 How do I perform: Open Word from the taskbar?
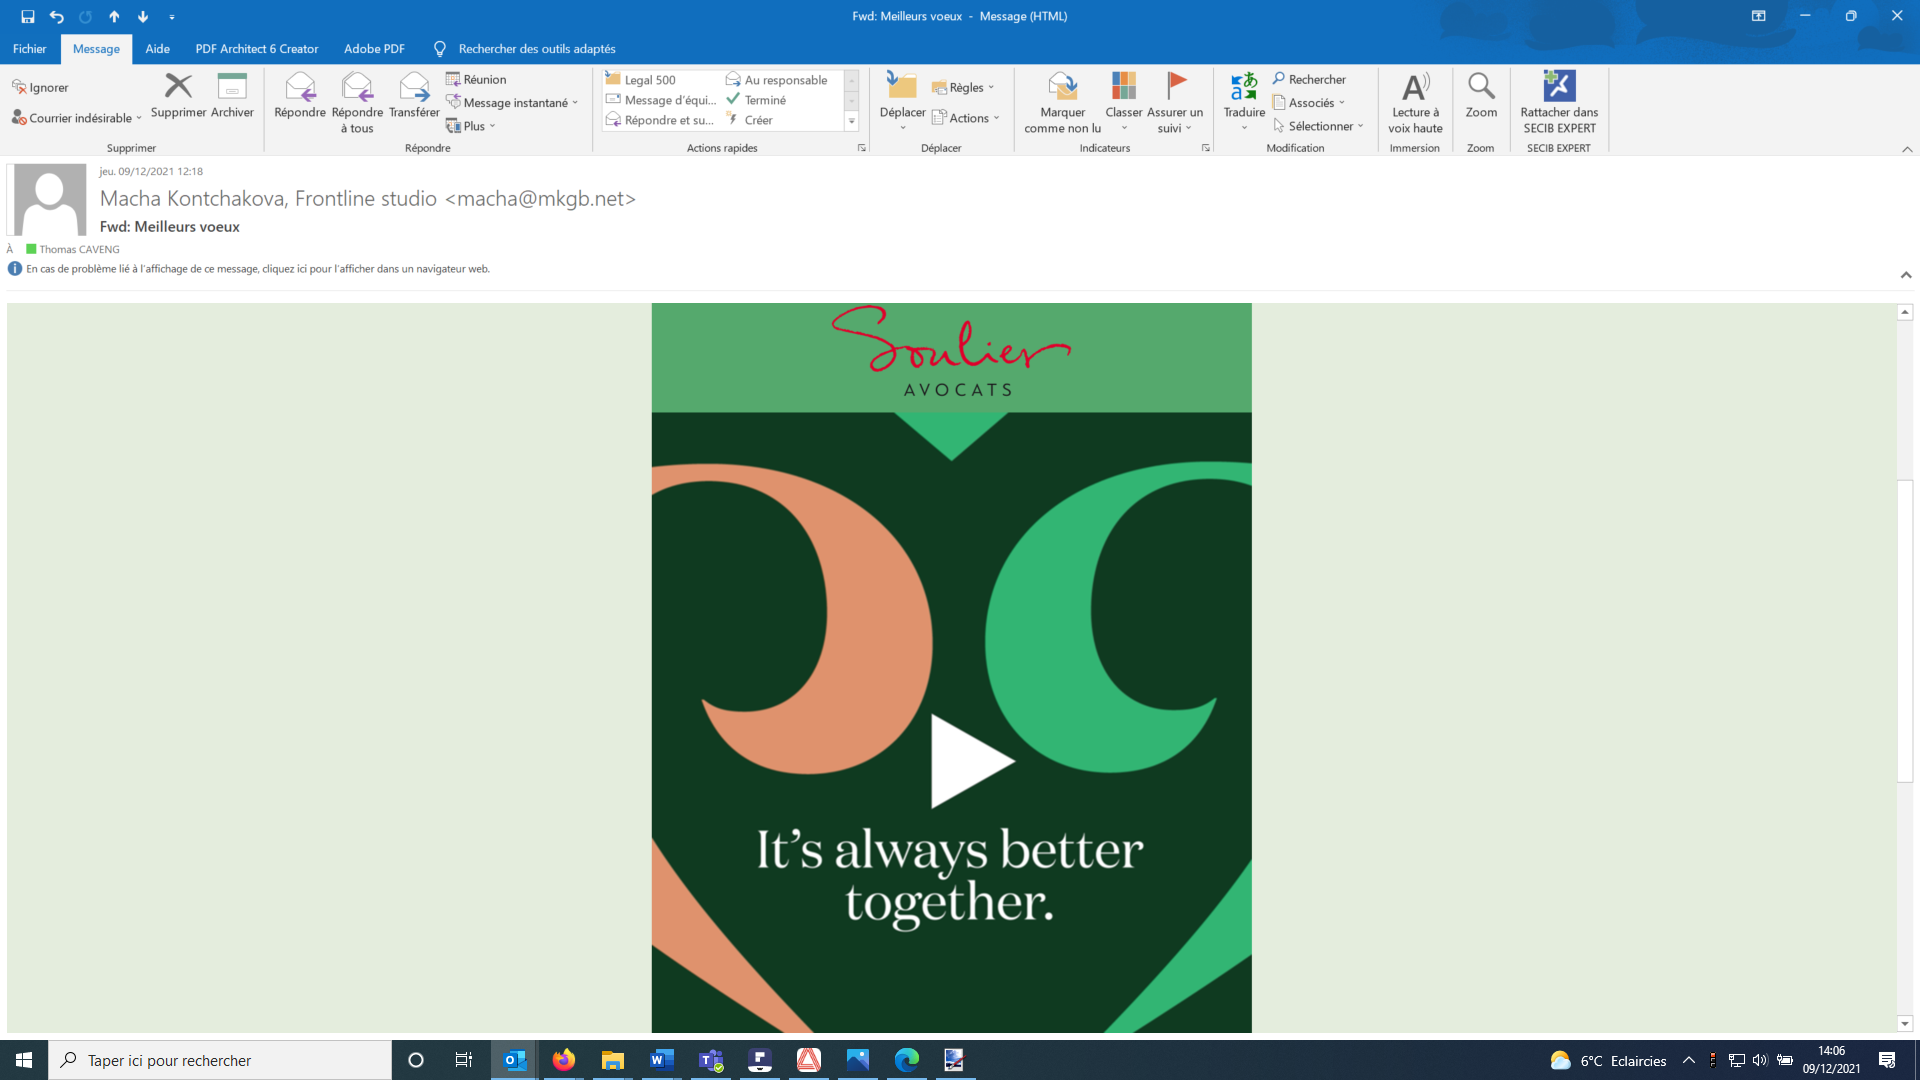(x=661, y=1060)
